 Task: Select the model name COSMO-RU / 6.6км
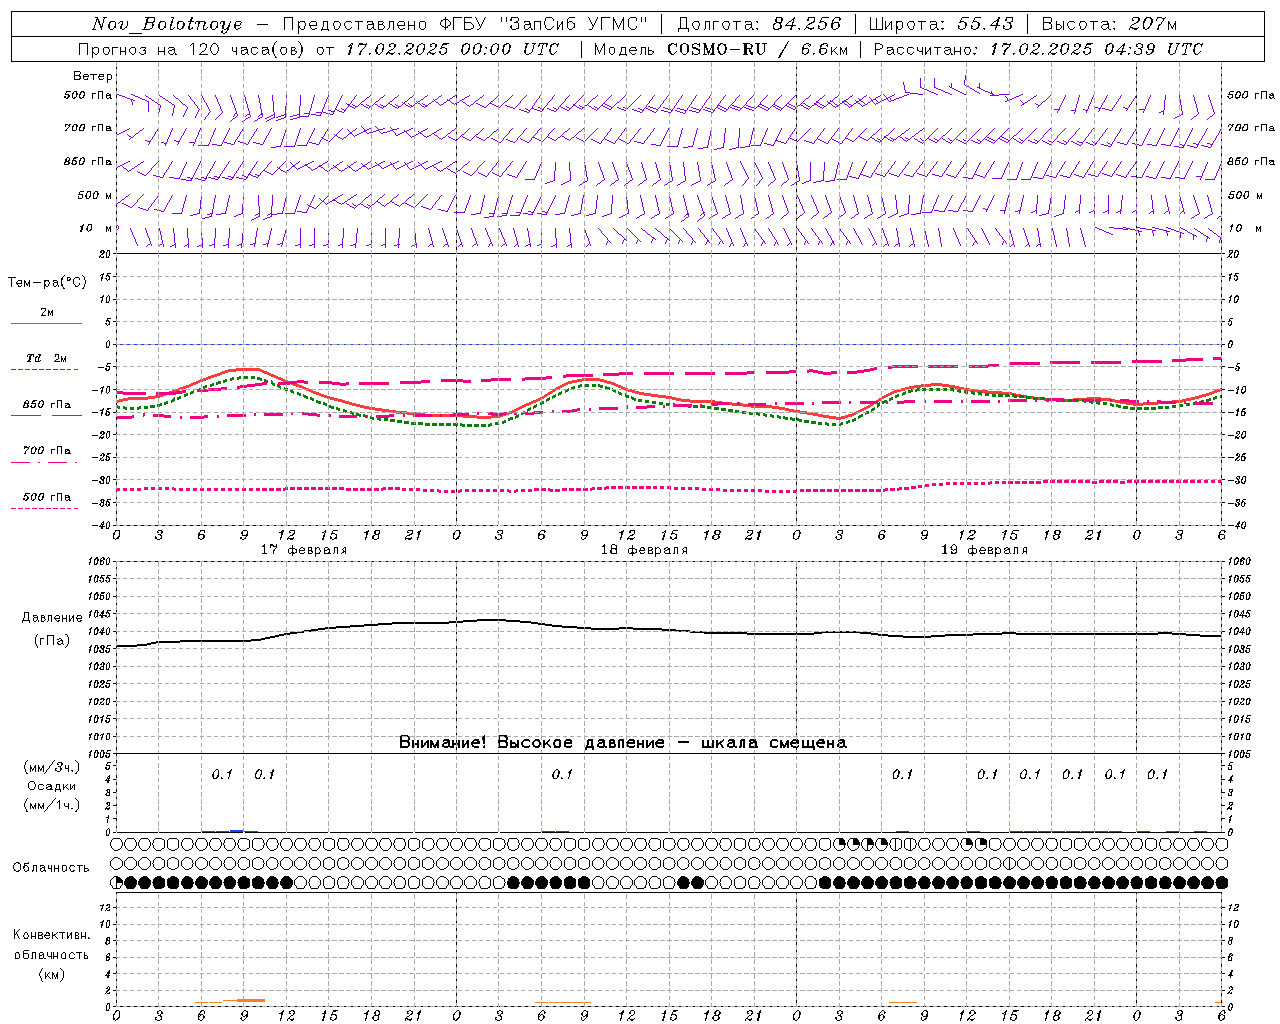click(757, 49)
